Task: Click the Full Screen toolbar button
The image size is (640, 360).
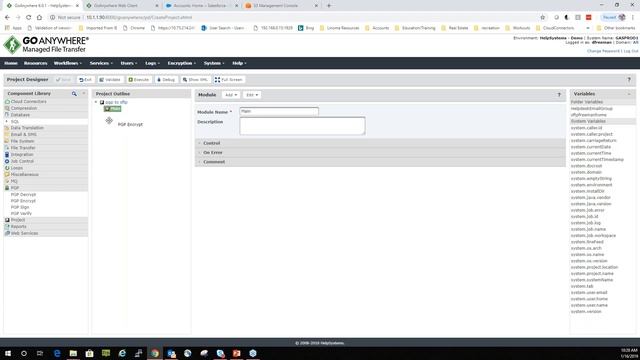Action: click(x=229, y=80)
